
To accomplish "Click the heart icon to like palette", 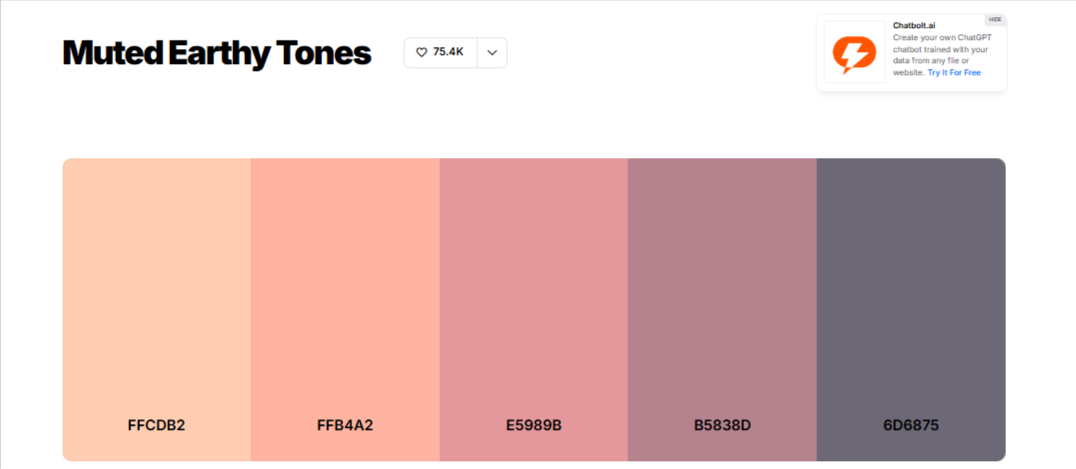I will 421,52.
